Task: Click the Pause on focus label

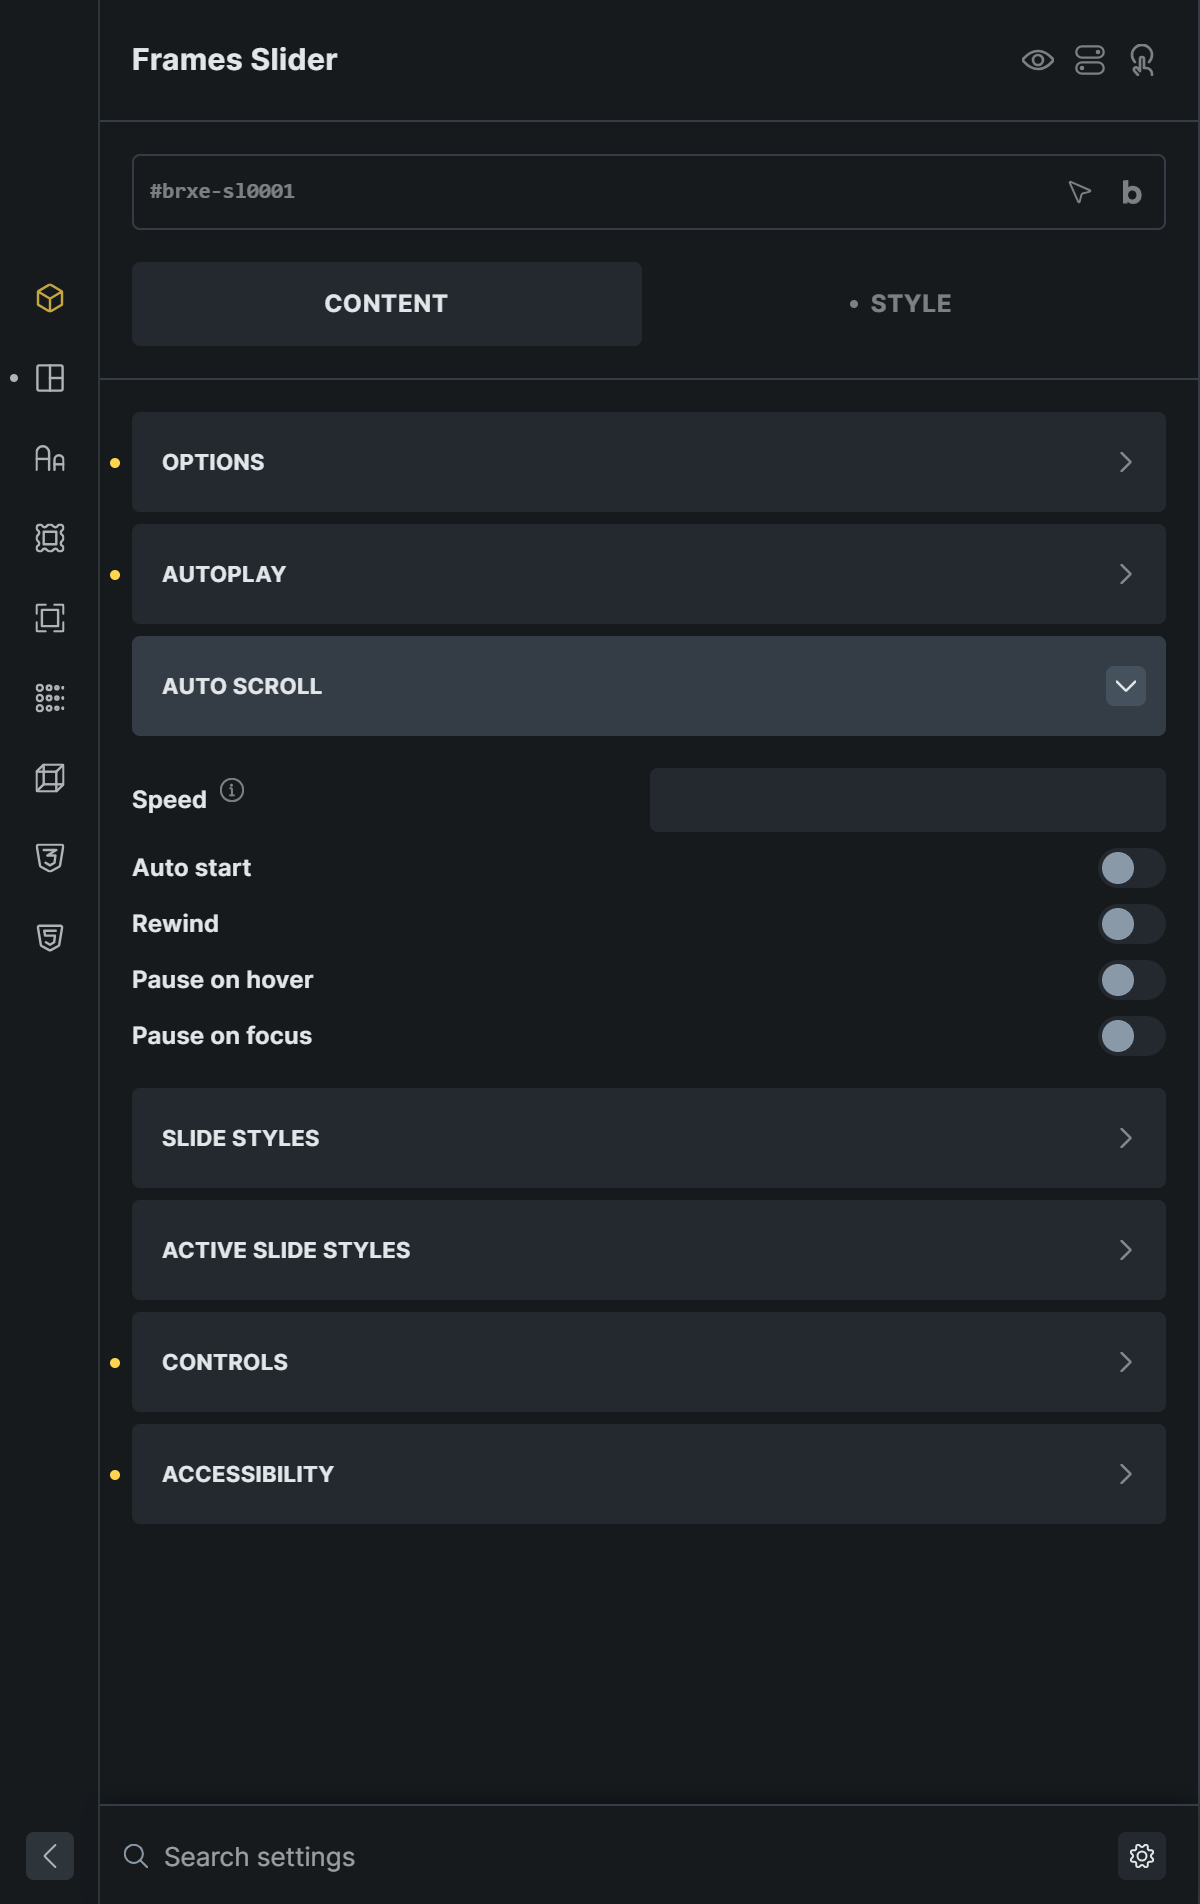Action: point(222,1036)
